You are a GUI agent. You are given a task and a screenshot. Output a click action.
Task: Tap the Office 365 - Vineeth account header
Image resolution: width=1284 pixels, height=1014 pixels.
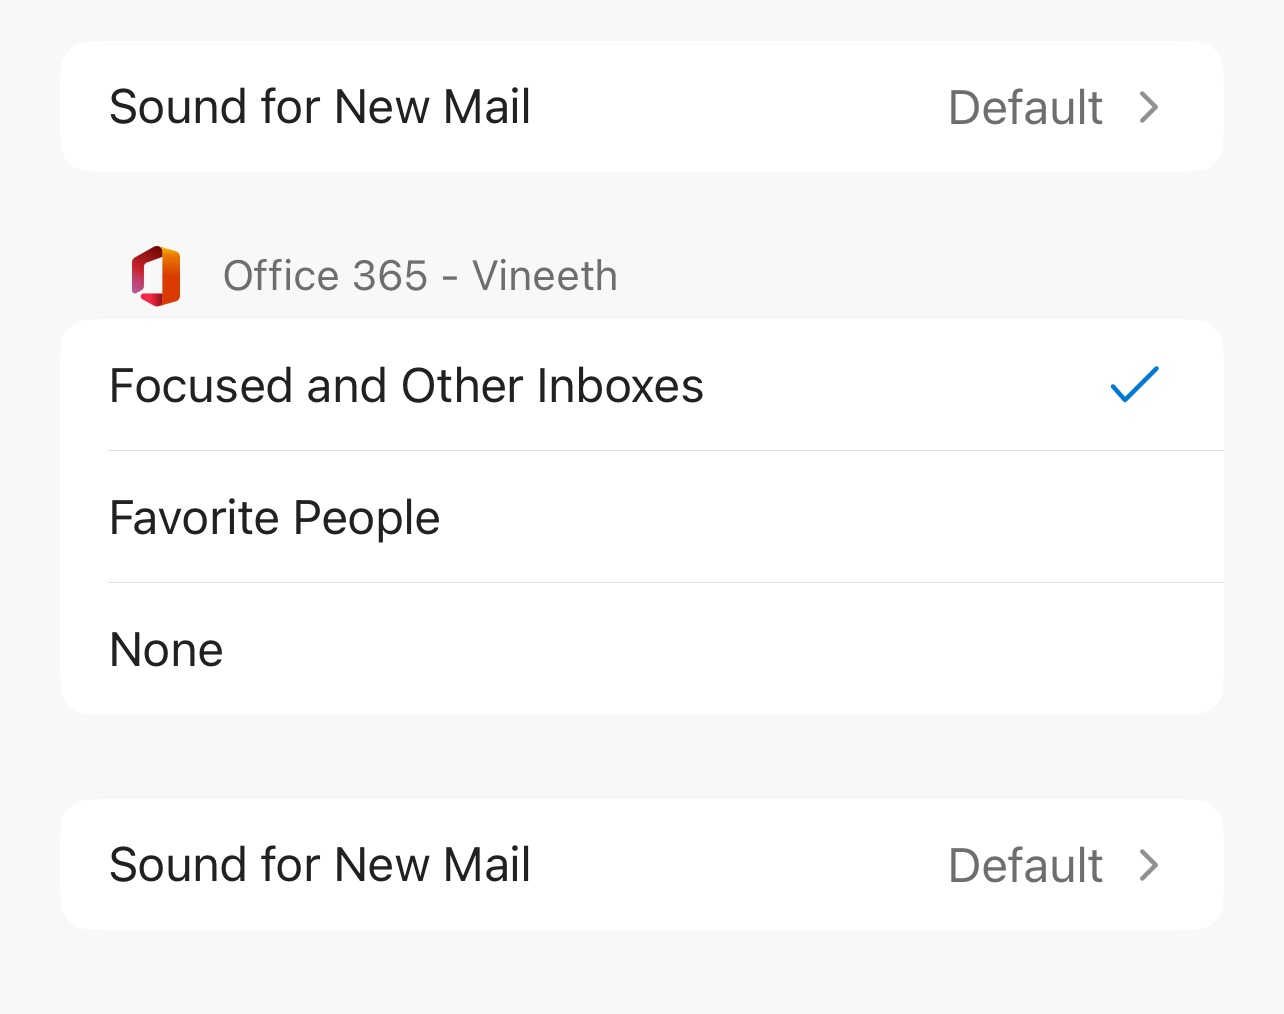[420, 276]
